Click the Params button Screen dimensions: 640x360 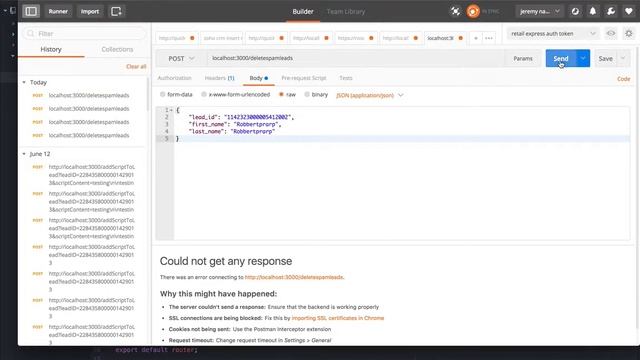523,58
